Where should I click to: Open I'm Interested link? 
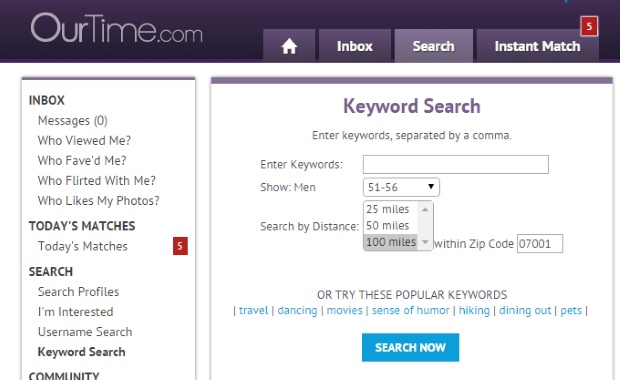[x=76, y=312]
